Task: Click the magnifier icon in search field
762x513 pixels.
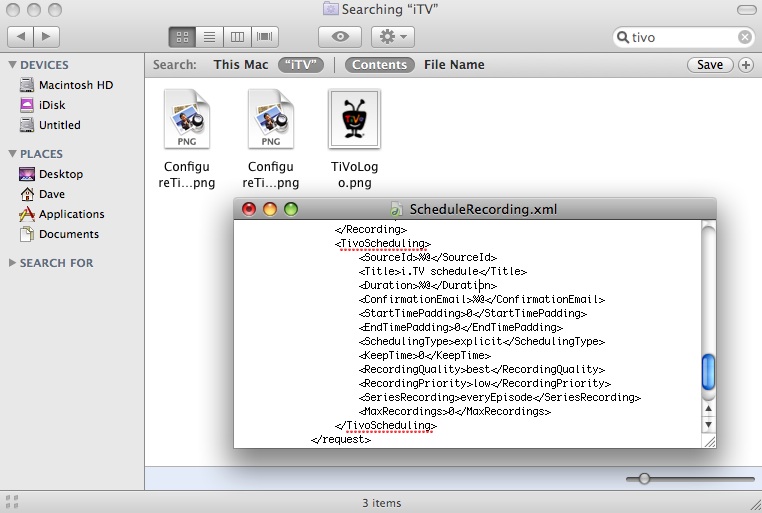Action: point(623,37)
